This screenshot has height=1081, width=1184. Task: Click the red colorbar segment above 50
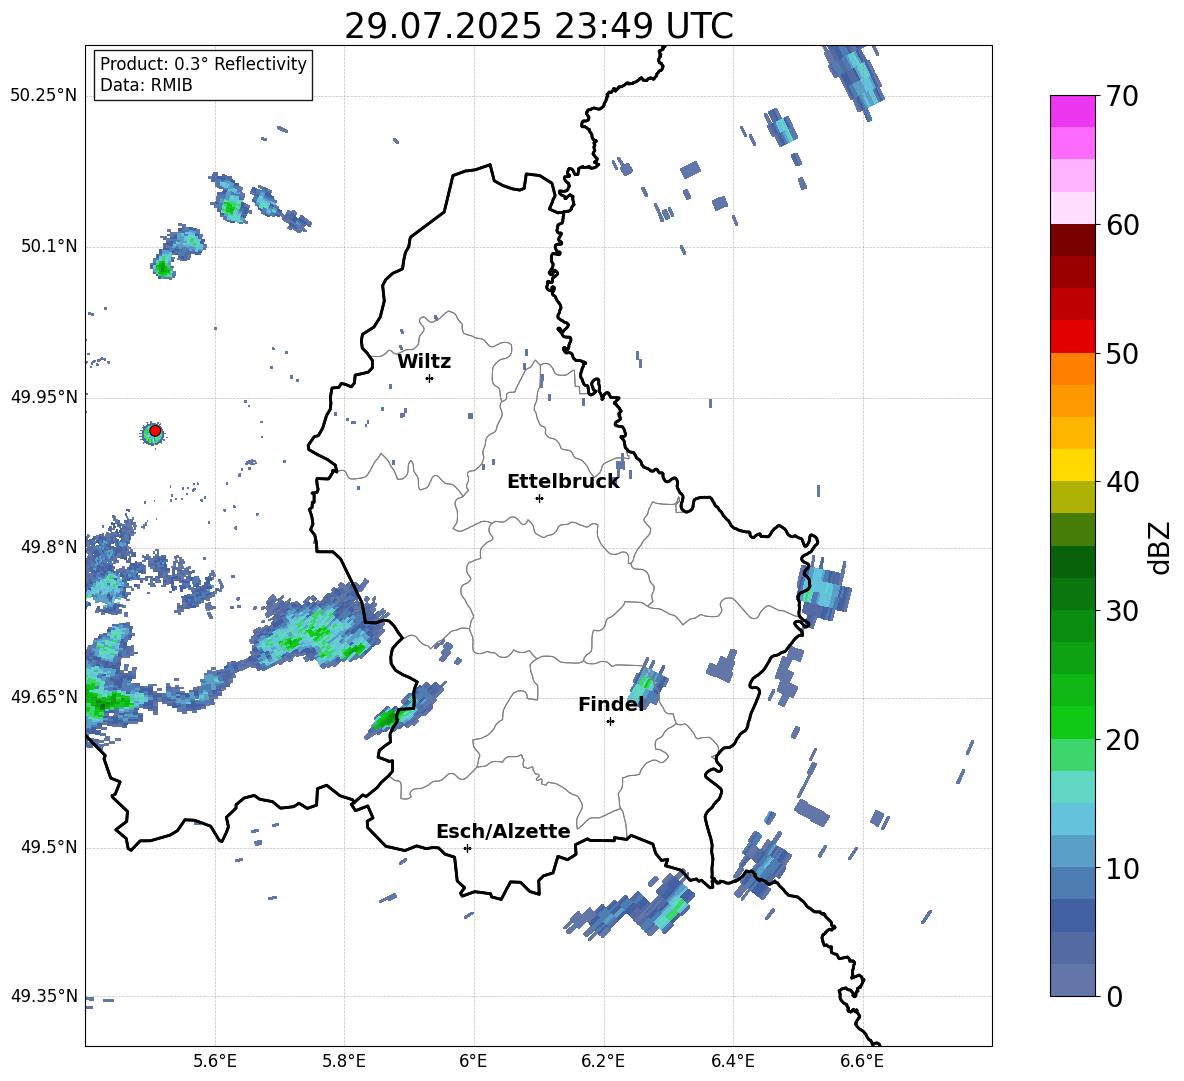tap(1072, 337)
